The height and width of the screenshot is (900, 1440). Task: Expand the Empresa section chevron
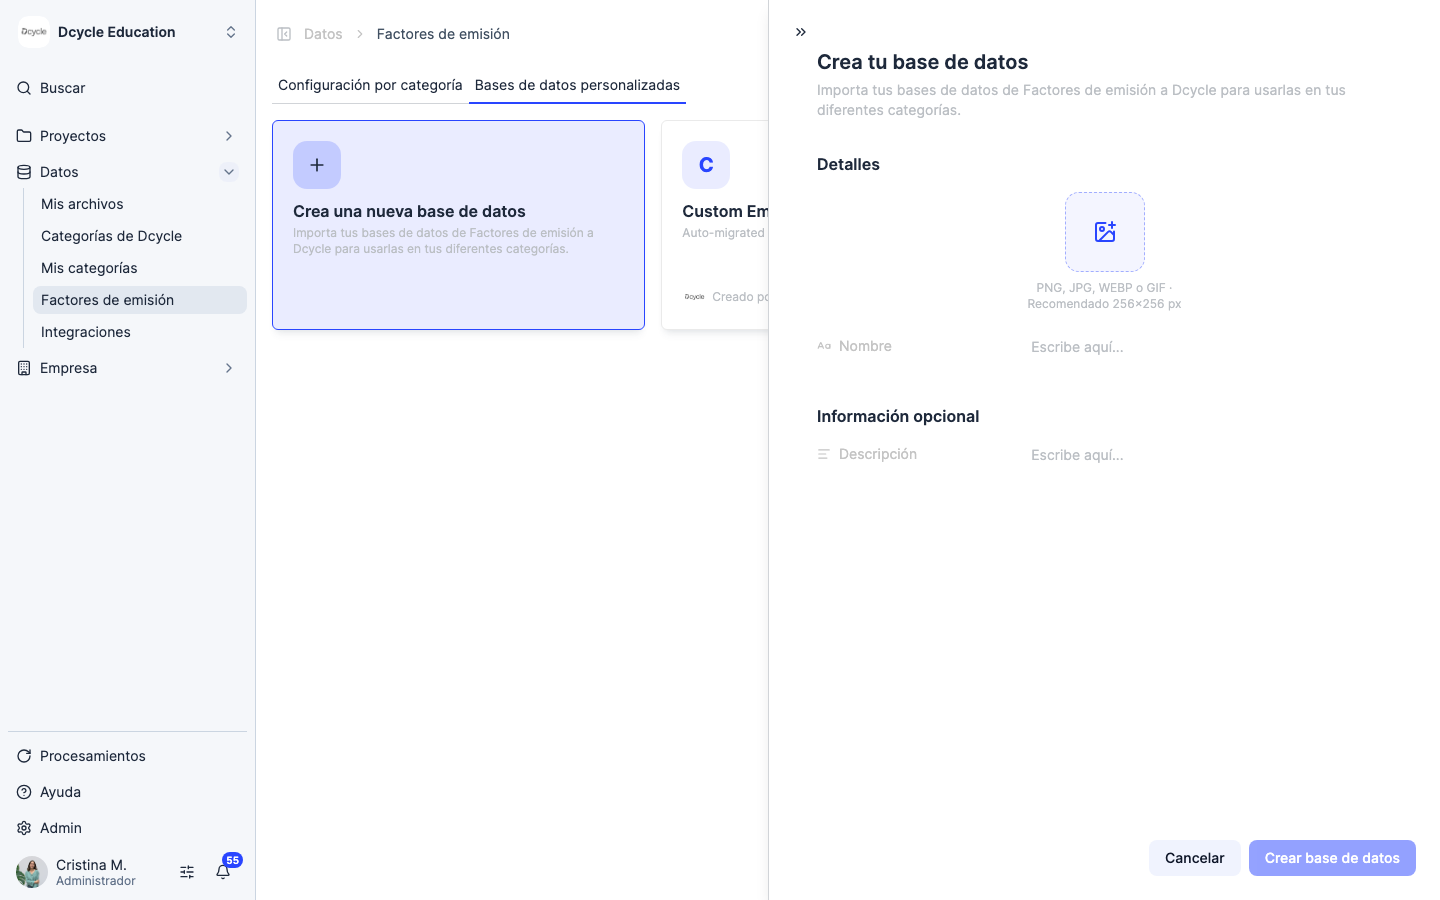[229, 368]
